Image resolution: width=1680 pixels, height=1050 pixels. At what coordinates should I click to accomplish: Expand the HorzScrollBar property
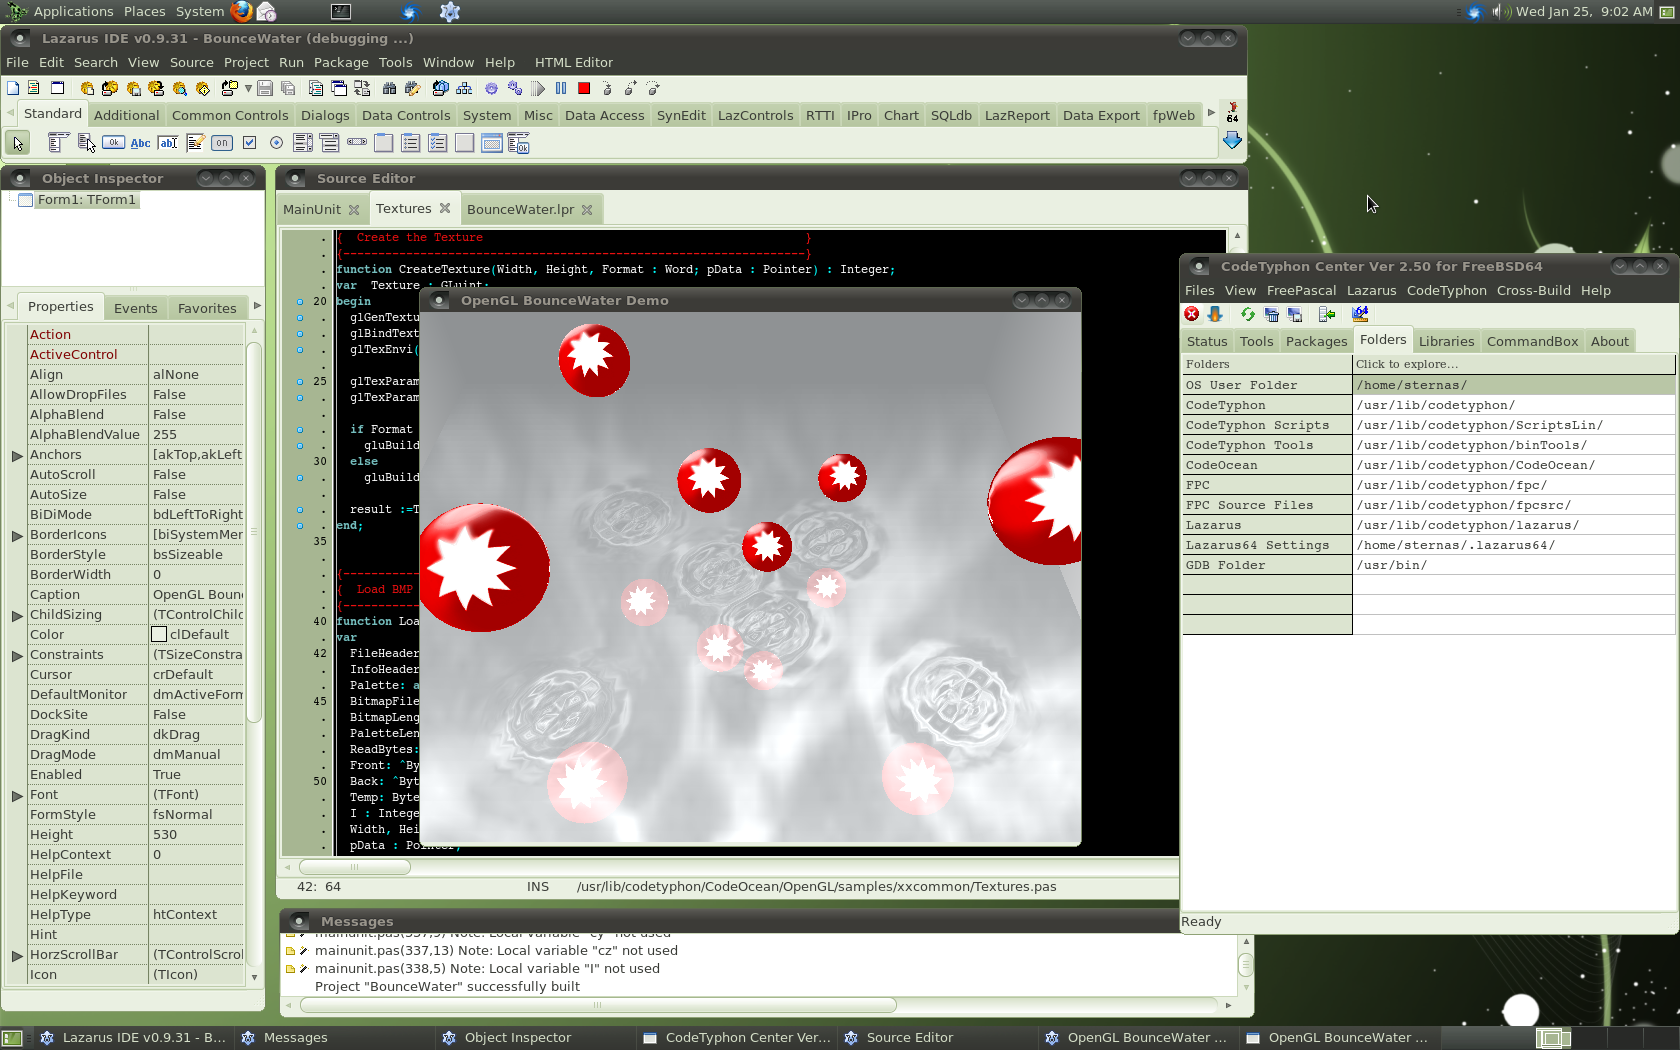17,955
